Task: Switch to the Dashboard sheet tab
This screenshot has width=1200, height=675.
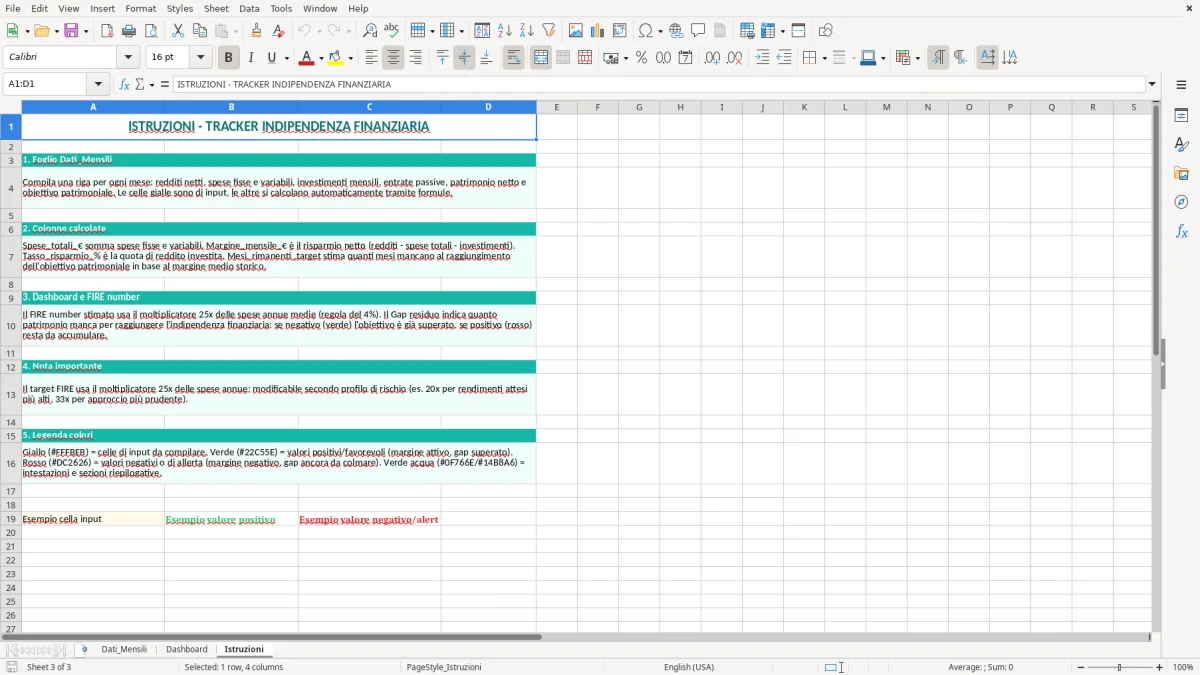Action: click(187, 649)
